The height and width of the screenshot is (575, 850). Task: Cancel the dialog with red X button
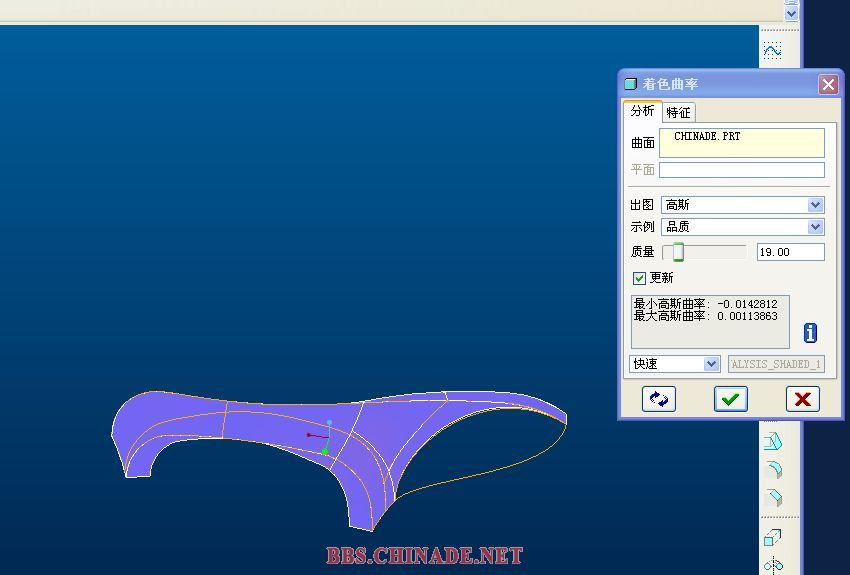click(802, 399)
